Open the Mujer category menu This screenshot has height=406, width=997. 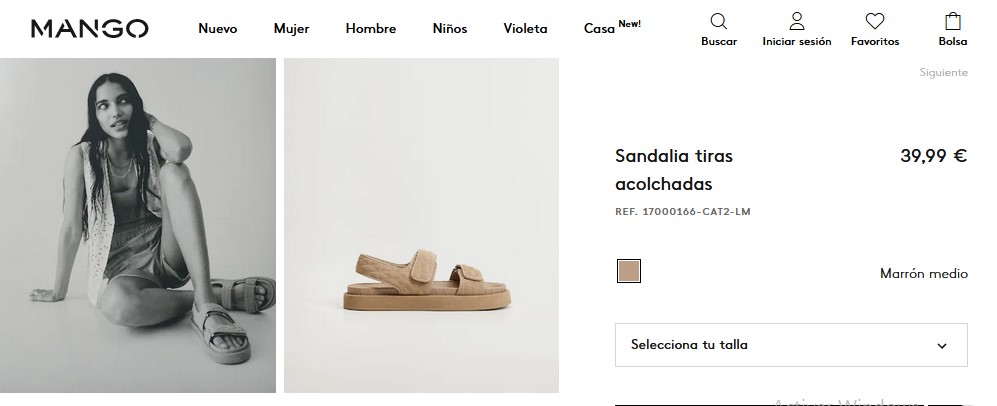pyautogui.click(x=291, y=29)
